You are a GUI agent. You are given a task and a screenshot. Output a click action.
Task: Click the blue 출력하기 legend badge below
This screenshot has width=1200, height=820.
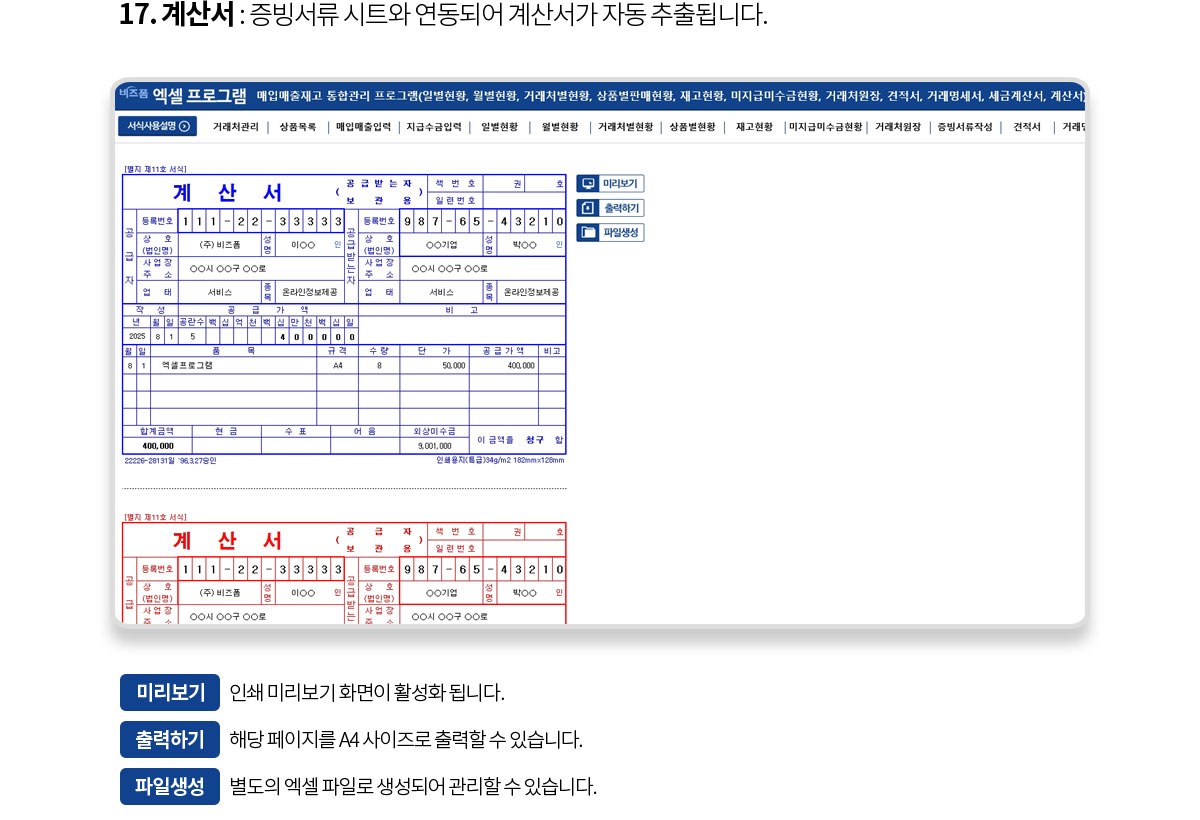(170, 739)
